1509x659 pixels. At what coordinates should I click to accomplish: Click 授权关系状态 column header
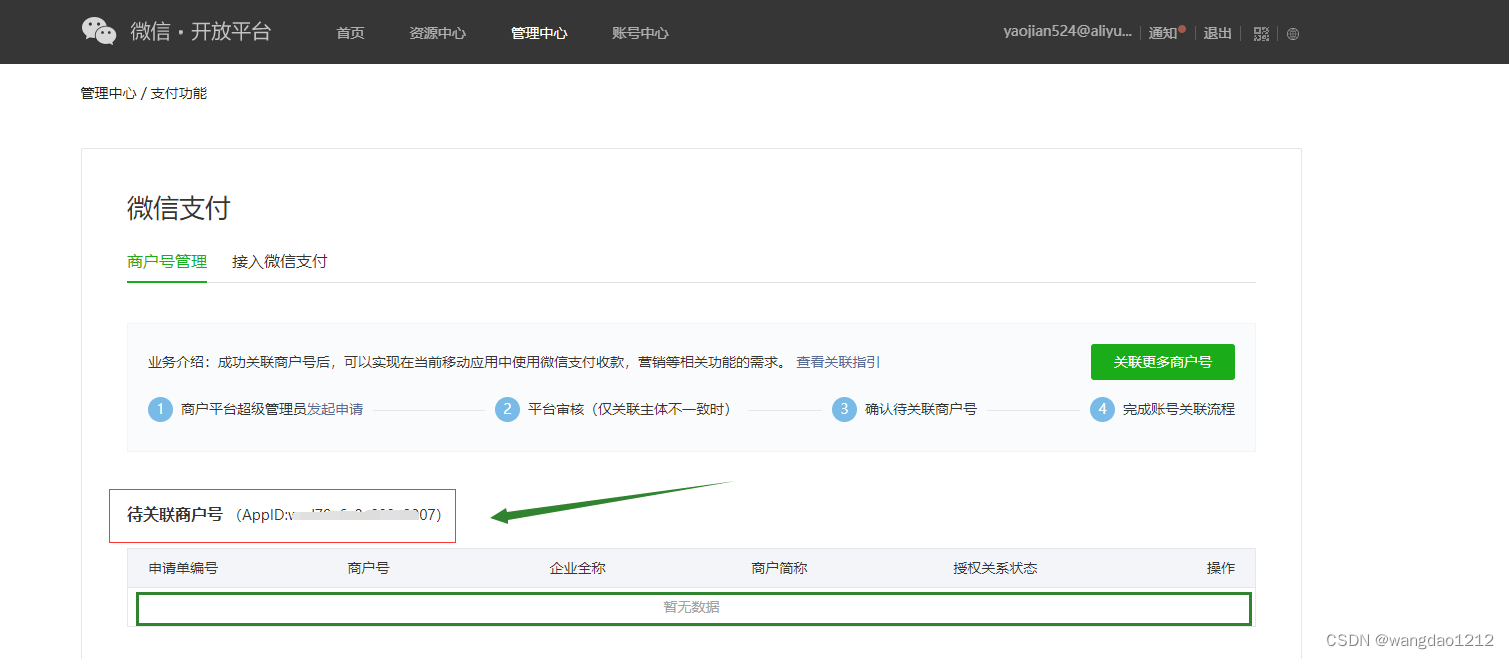[995, 568]
